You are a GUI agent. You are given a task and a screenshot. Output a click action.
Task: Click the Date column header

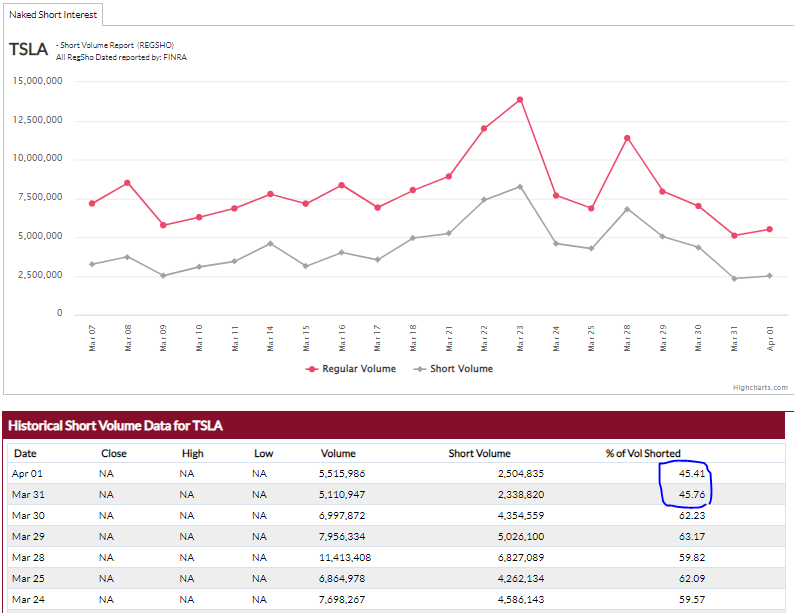pyautogui.click(x=25, y=454)
